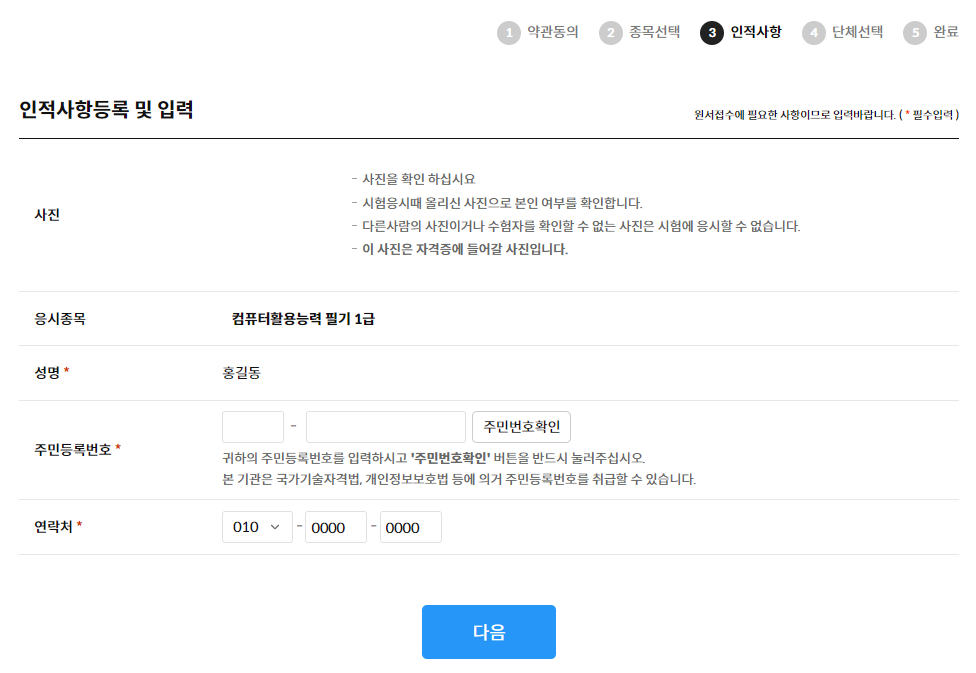Click the middle phone number field
This screenshot has height=673, width=976.
click(336, 527)
